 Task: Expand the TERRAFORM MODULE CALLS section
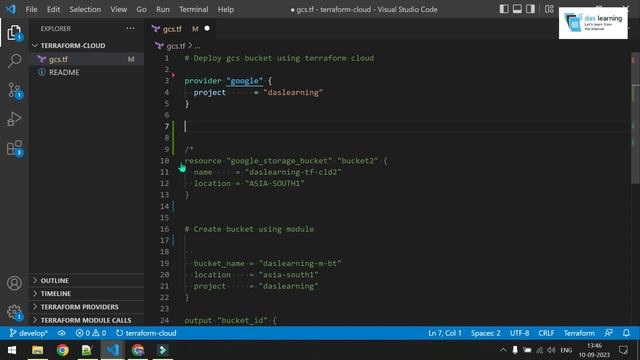pos(87,320)
